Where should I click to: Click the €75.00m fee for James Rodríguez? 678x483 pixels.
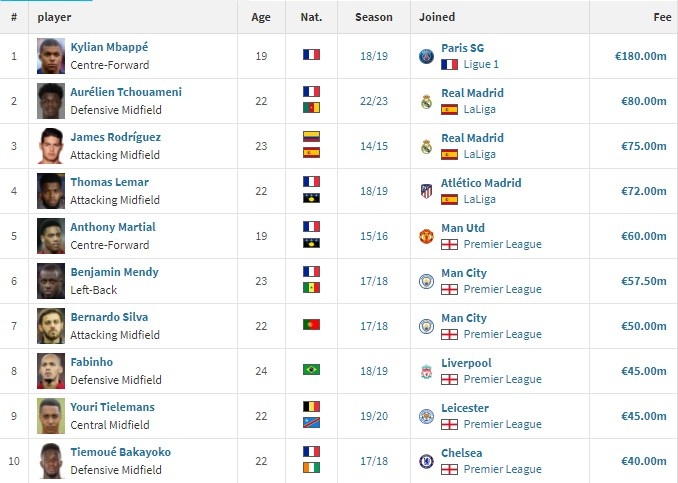click(643, 146)
